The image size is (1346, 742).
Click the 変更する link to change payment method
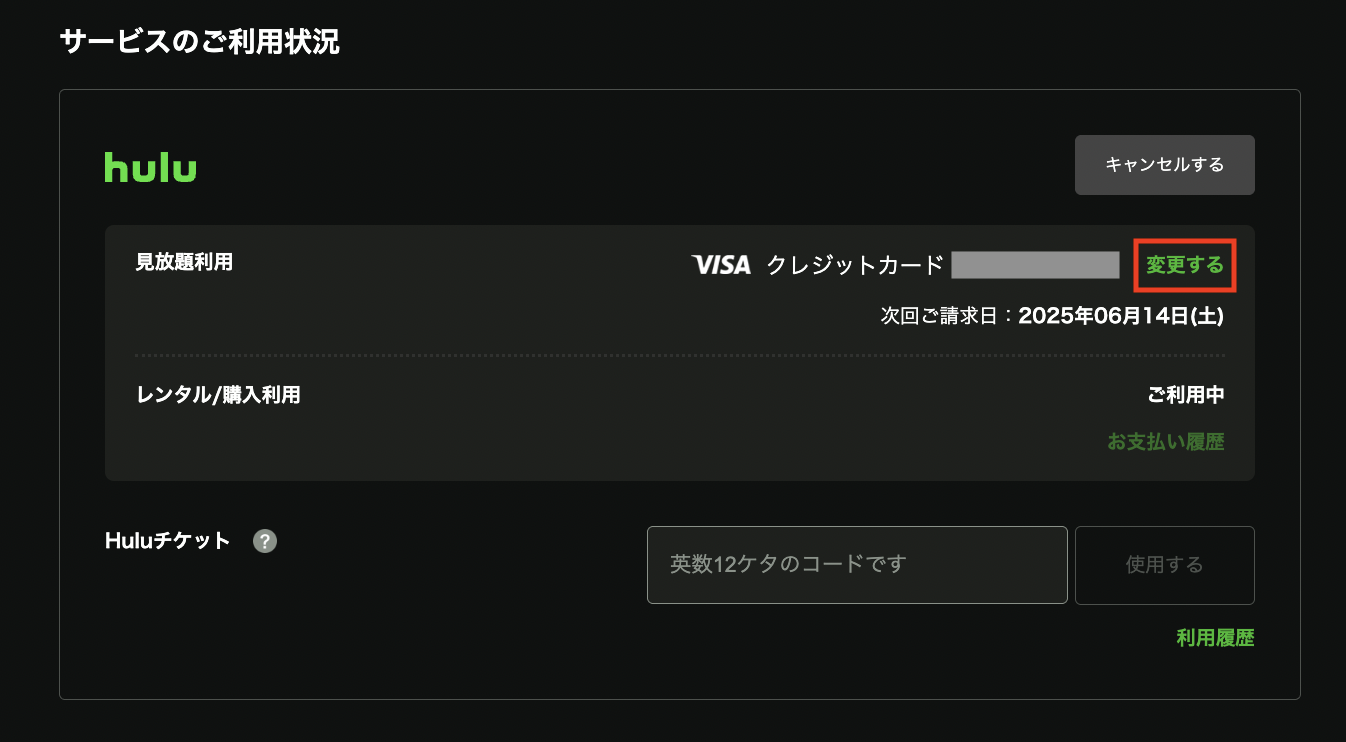pos(1184,265)
